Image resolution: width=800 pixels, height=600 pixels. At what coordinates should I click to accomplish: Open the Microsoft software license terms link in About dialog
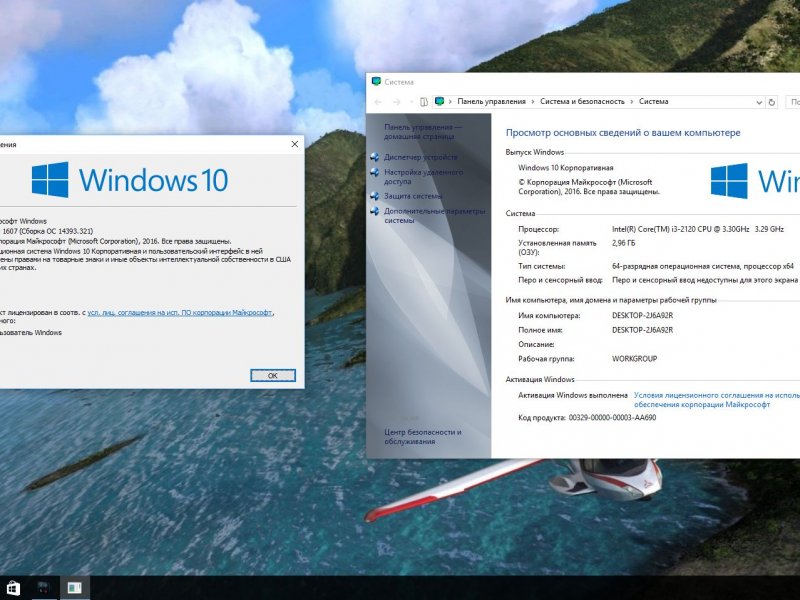point(180,312)
